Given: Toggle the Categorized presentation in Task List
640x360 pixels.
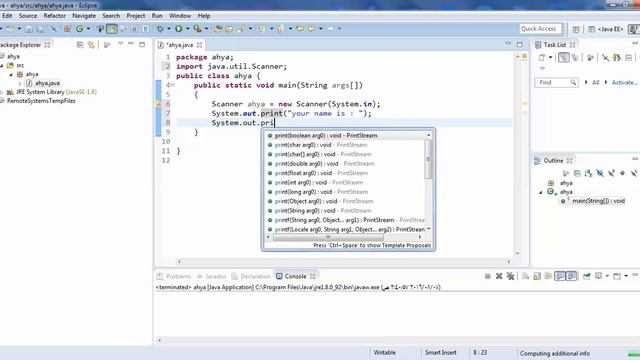Looking at the screenshot, I should click(x=564, y=58).
